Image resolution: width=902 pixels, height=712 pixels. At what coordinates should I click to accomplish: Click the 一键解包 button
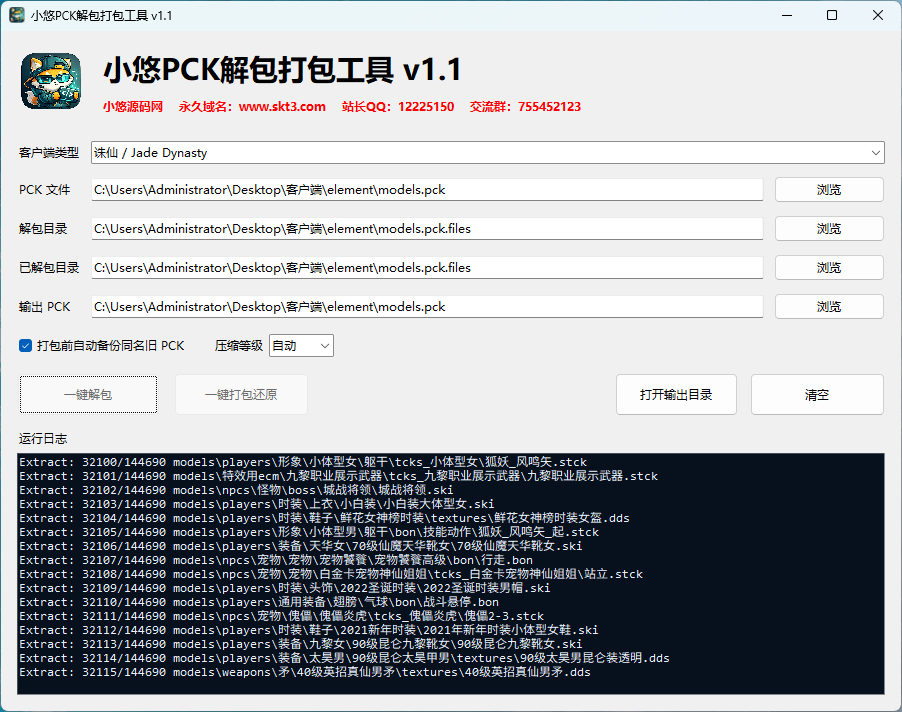click(x=88, y=395)
